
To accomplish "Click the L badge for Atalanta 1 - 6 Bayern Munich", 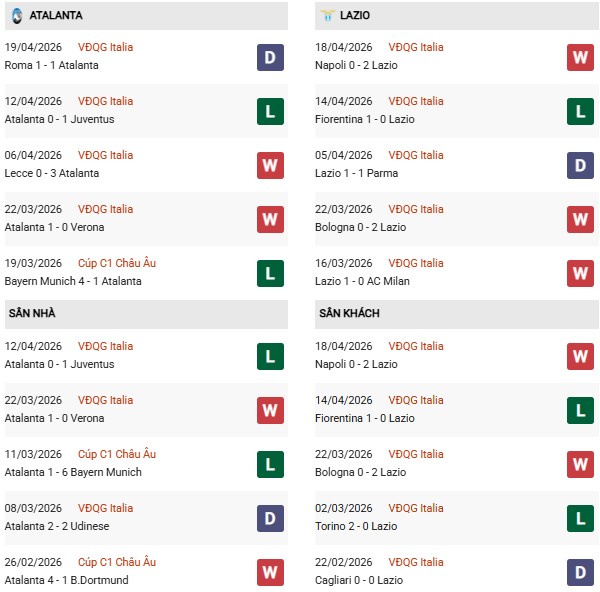I will click(x=270, y=464).
